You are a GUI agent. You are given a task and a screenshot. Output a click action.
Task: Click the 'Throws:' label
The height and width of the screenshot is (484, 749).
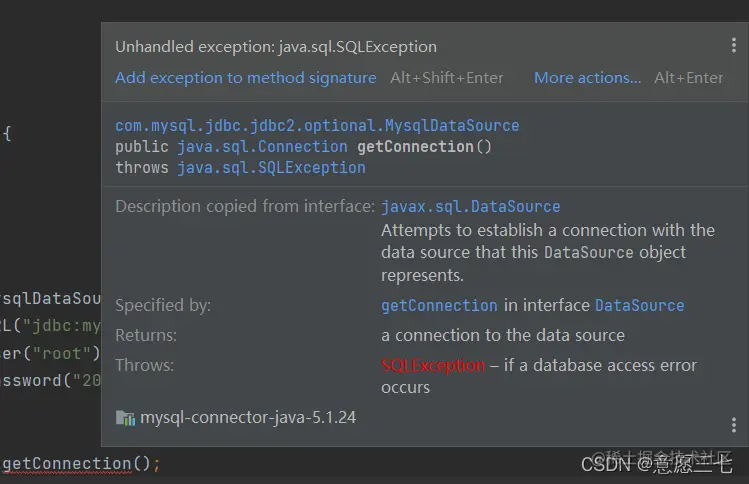tap(144, 366)
